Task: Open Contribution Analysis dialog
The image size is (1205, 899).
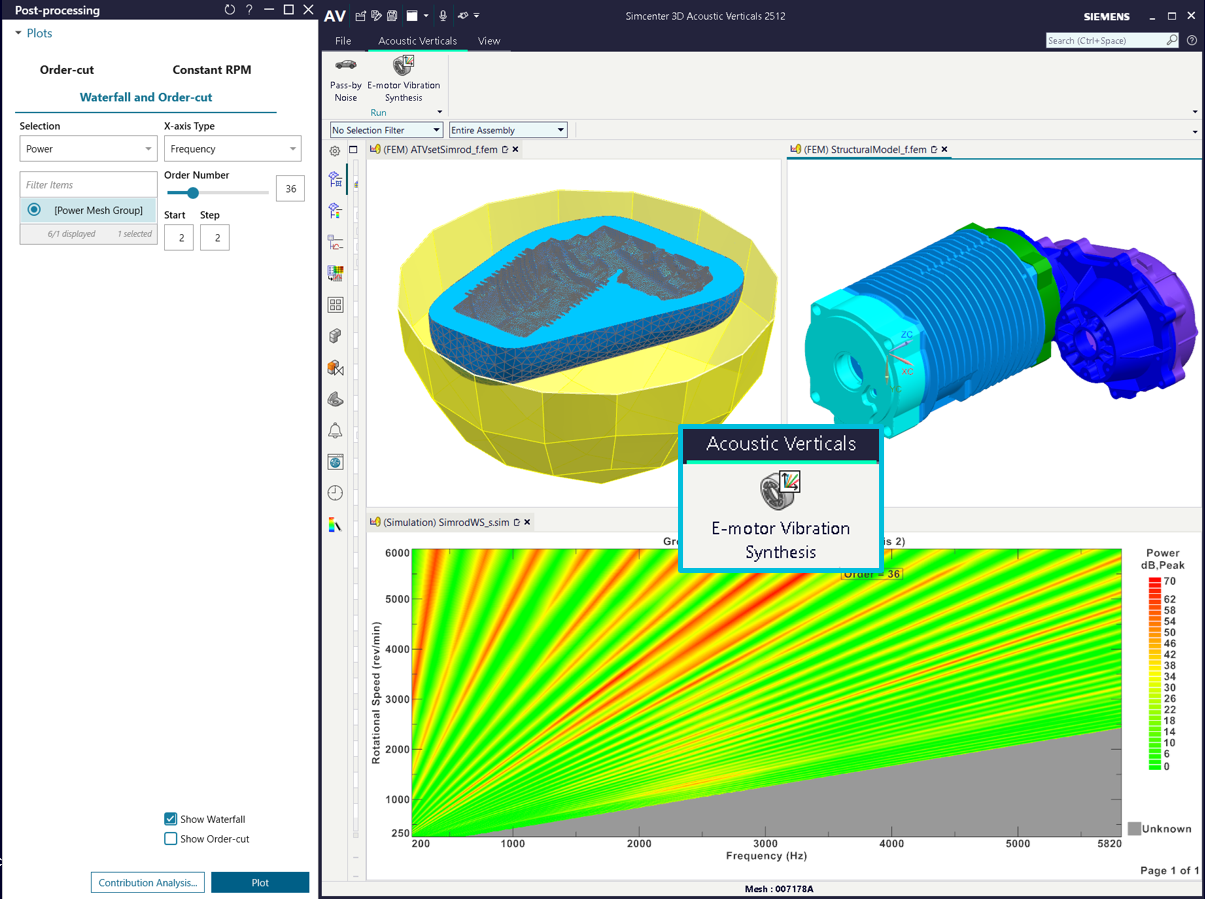Action: [148, 883]
